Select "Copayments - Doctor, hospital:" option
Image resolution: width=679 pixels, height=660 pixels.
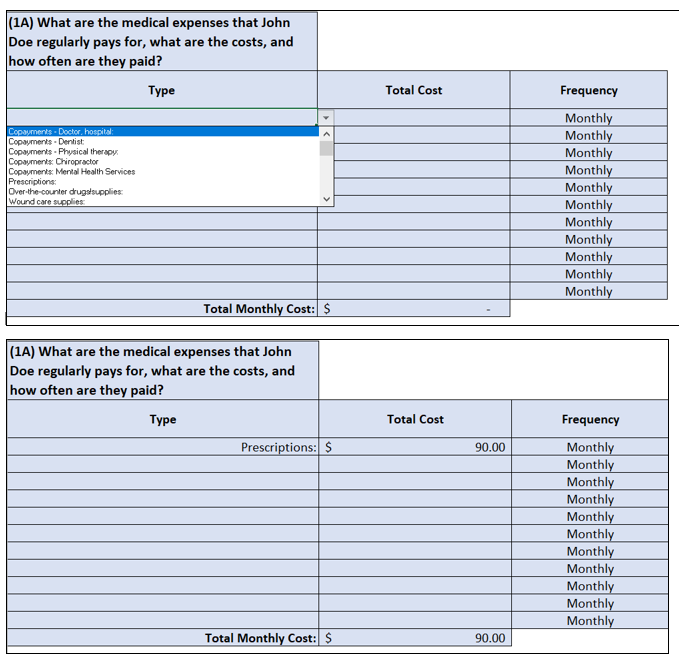pyautogui.click(x=163, y=131)
